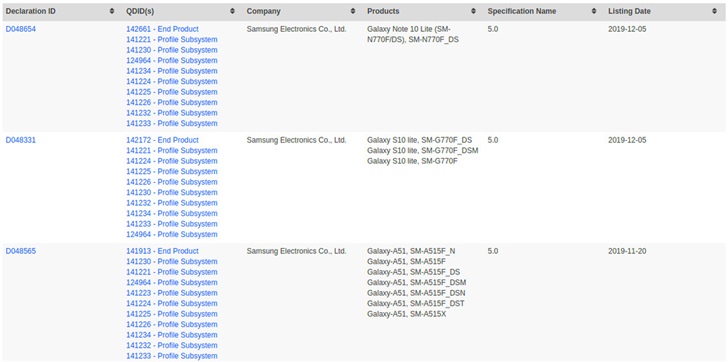Select specification 5.0 in the D048565 row
728x362 pixels.
pos(493,251)
